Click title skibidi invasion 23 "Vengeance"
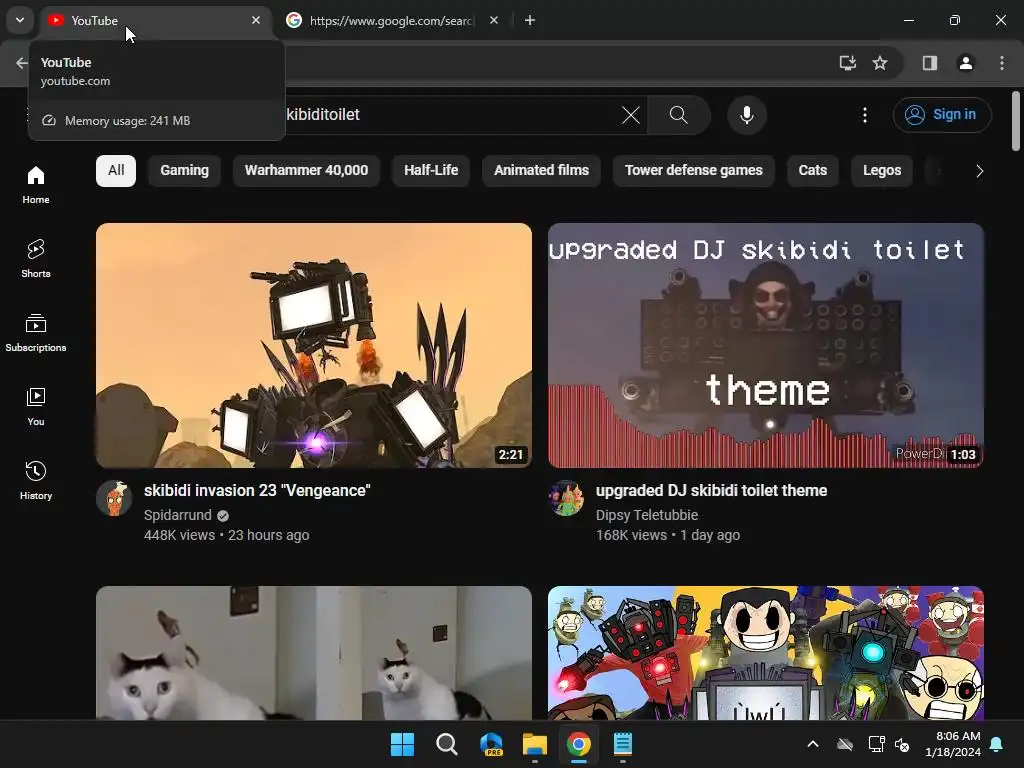The image size is (1024, 768). pyautogui.click(x=257, y=490)
